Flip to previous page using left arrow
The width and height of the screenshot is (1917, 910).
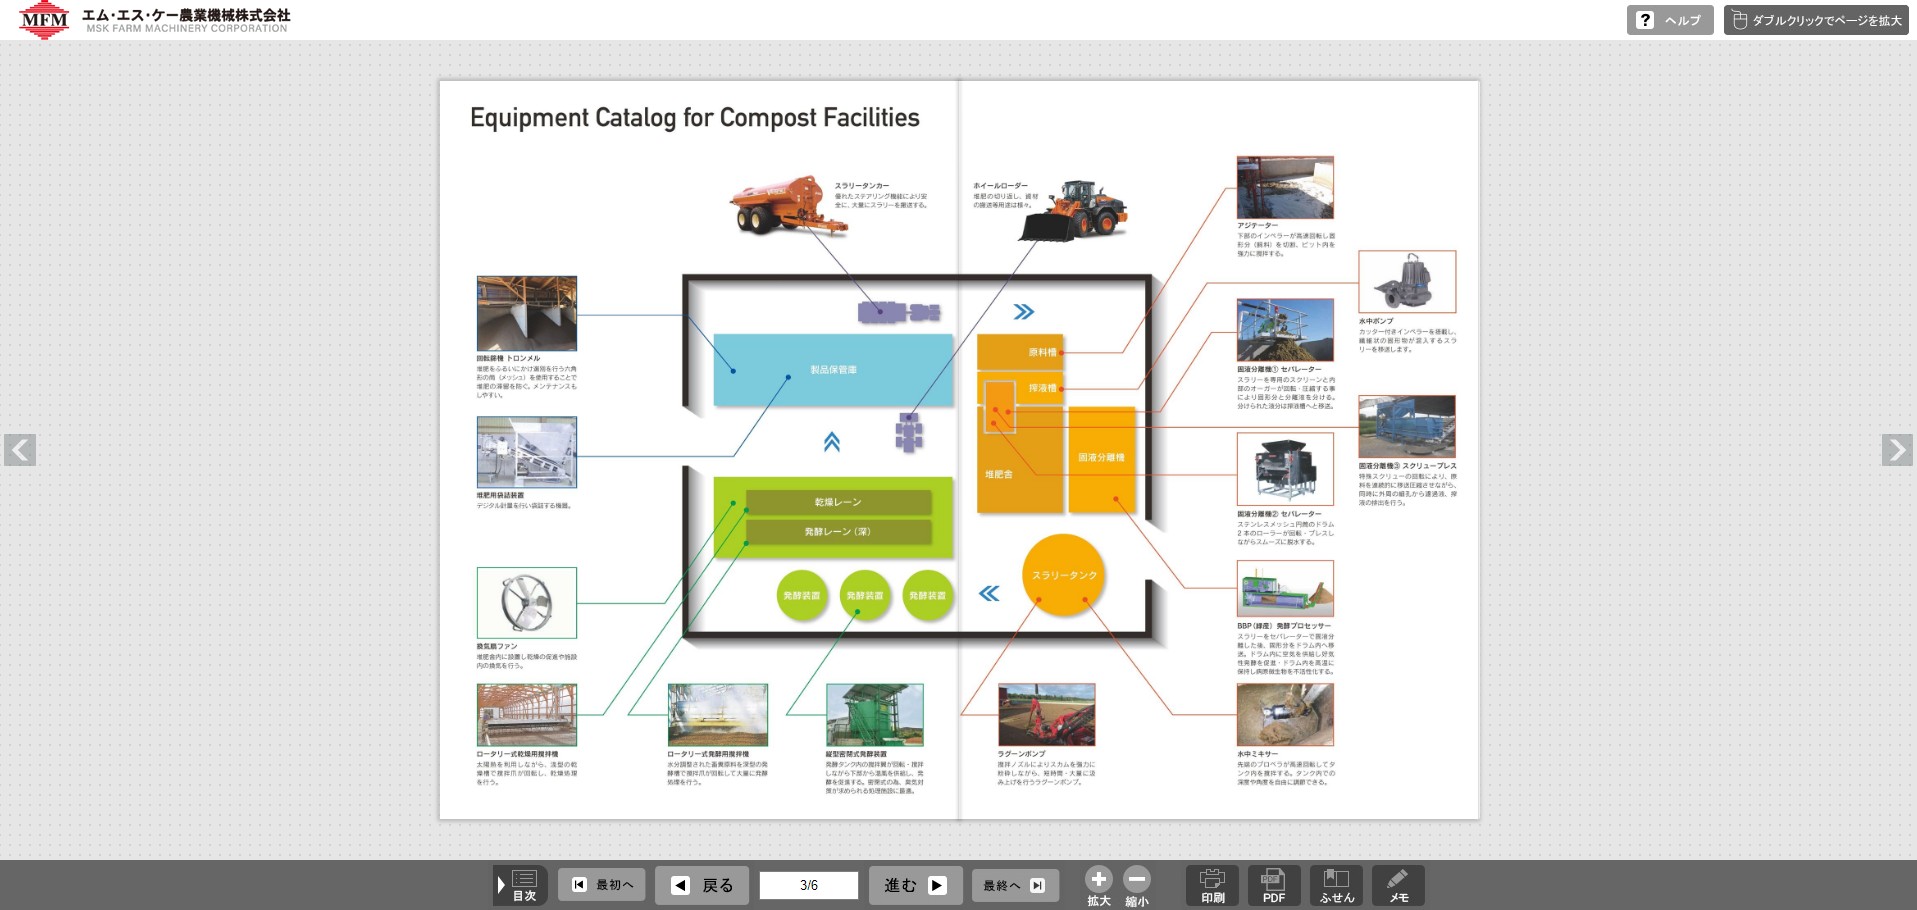click(x=20, y=450)
